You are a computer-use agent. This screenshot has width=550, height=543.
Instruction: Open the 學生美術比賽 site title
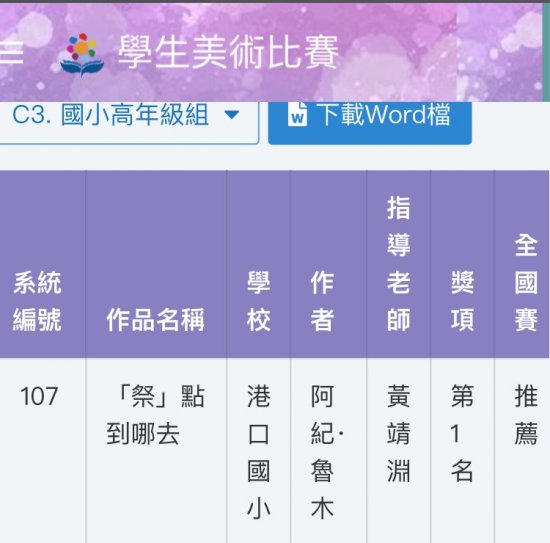pyautogui.click(x=228, y=53)
